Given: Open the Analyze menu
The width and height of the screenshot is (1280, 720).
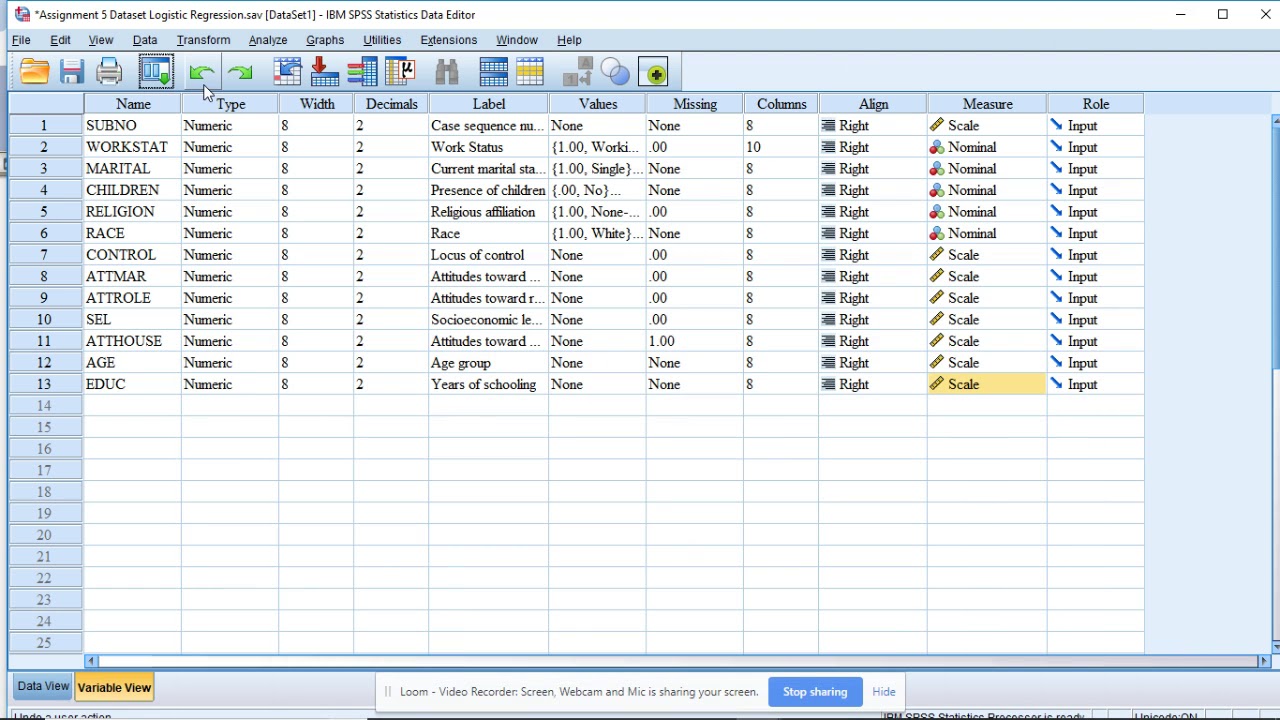Looking at the screenshot, I should coord(268,40).
